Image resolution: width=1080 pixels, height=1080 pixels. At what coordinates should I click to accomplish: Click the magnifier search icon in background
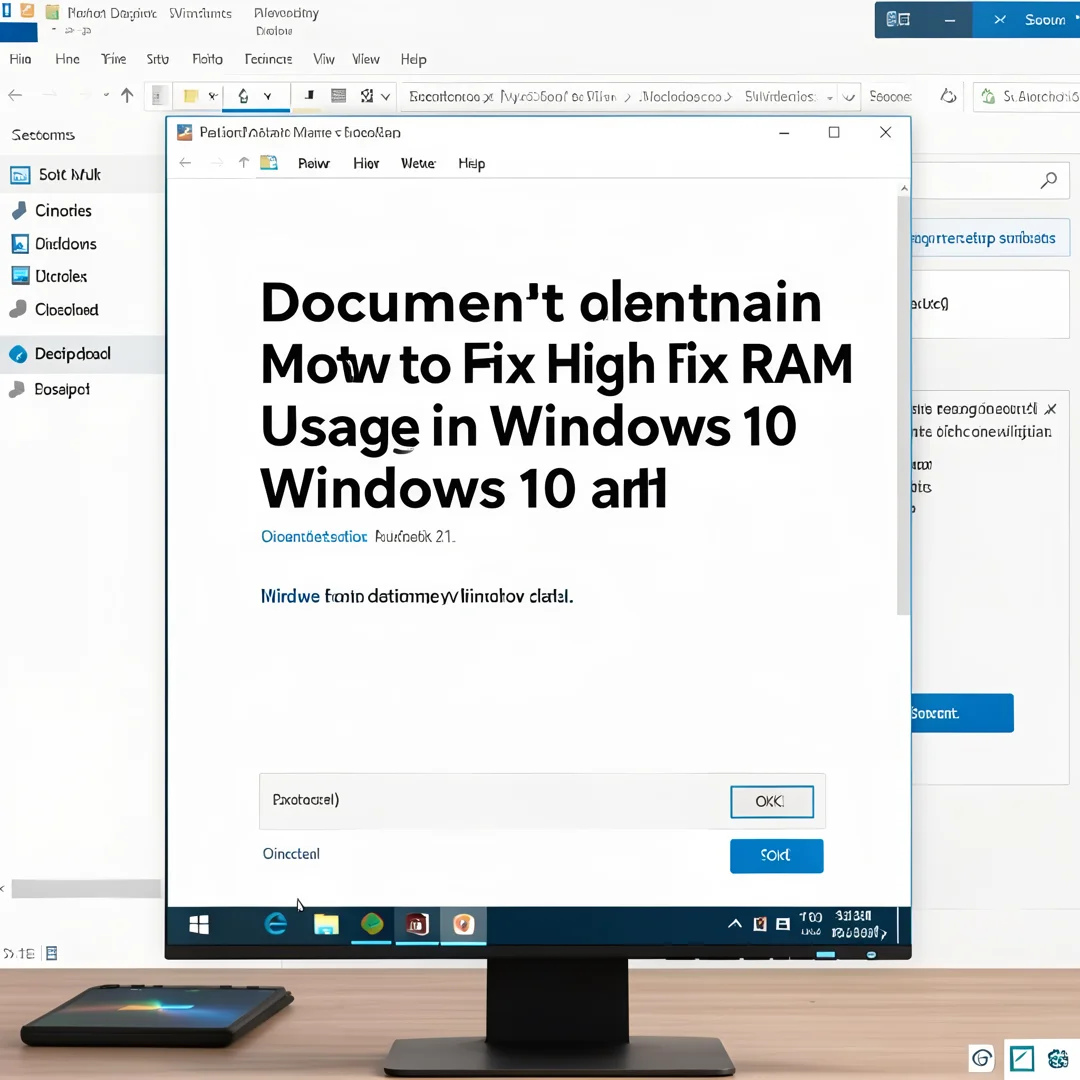[1048, 180]
